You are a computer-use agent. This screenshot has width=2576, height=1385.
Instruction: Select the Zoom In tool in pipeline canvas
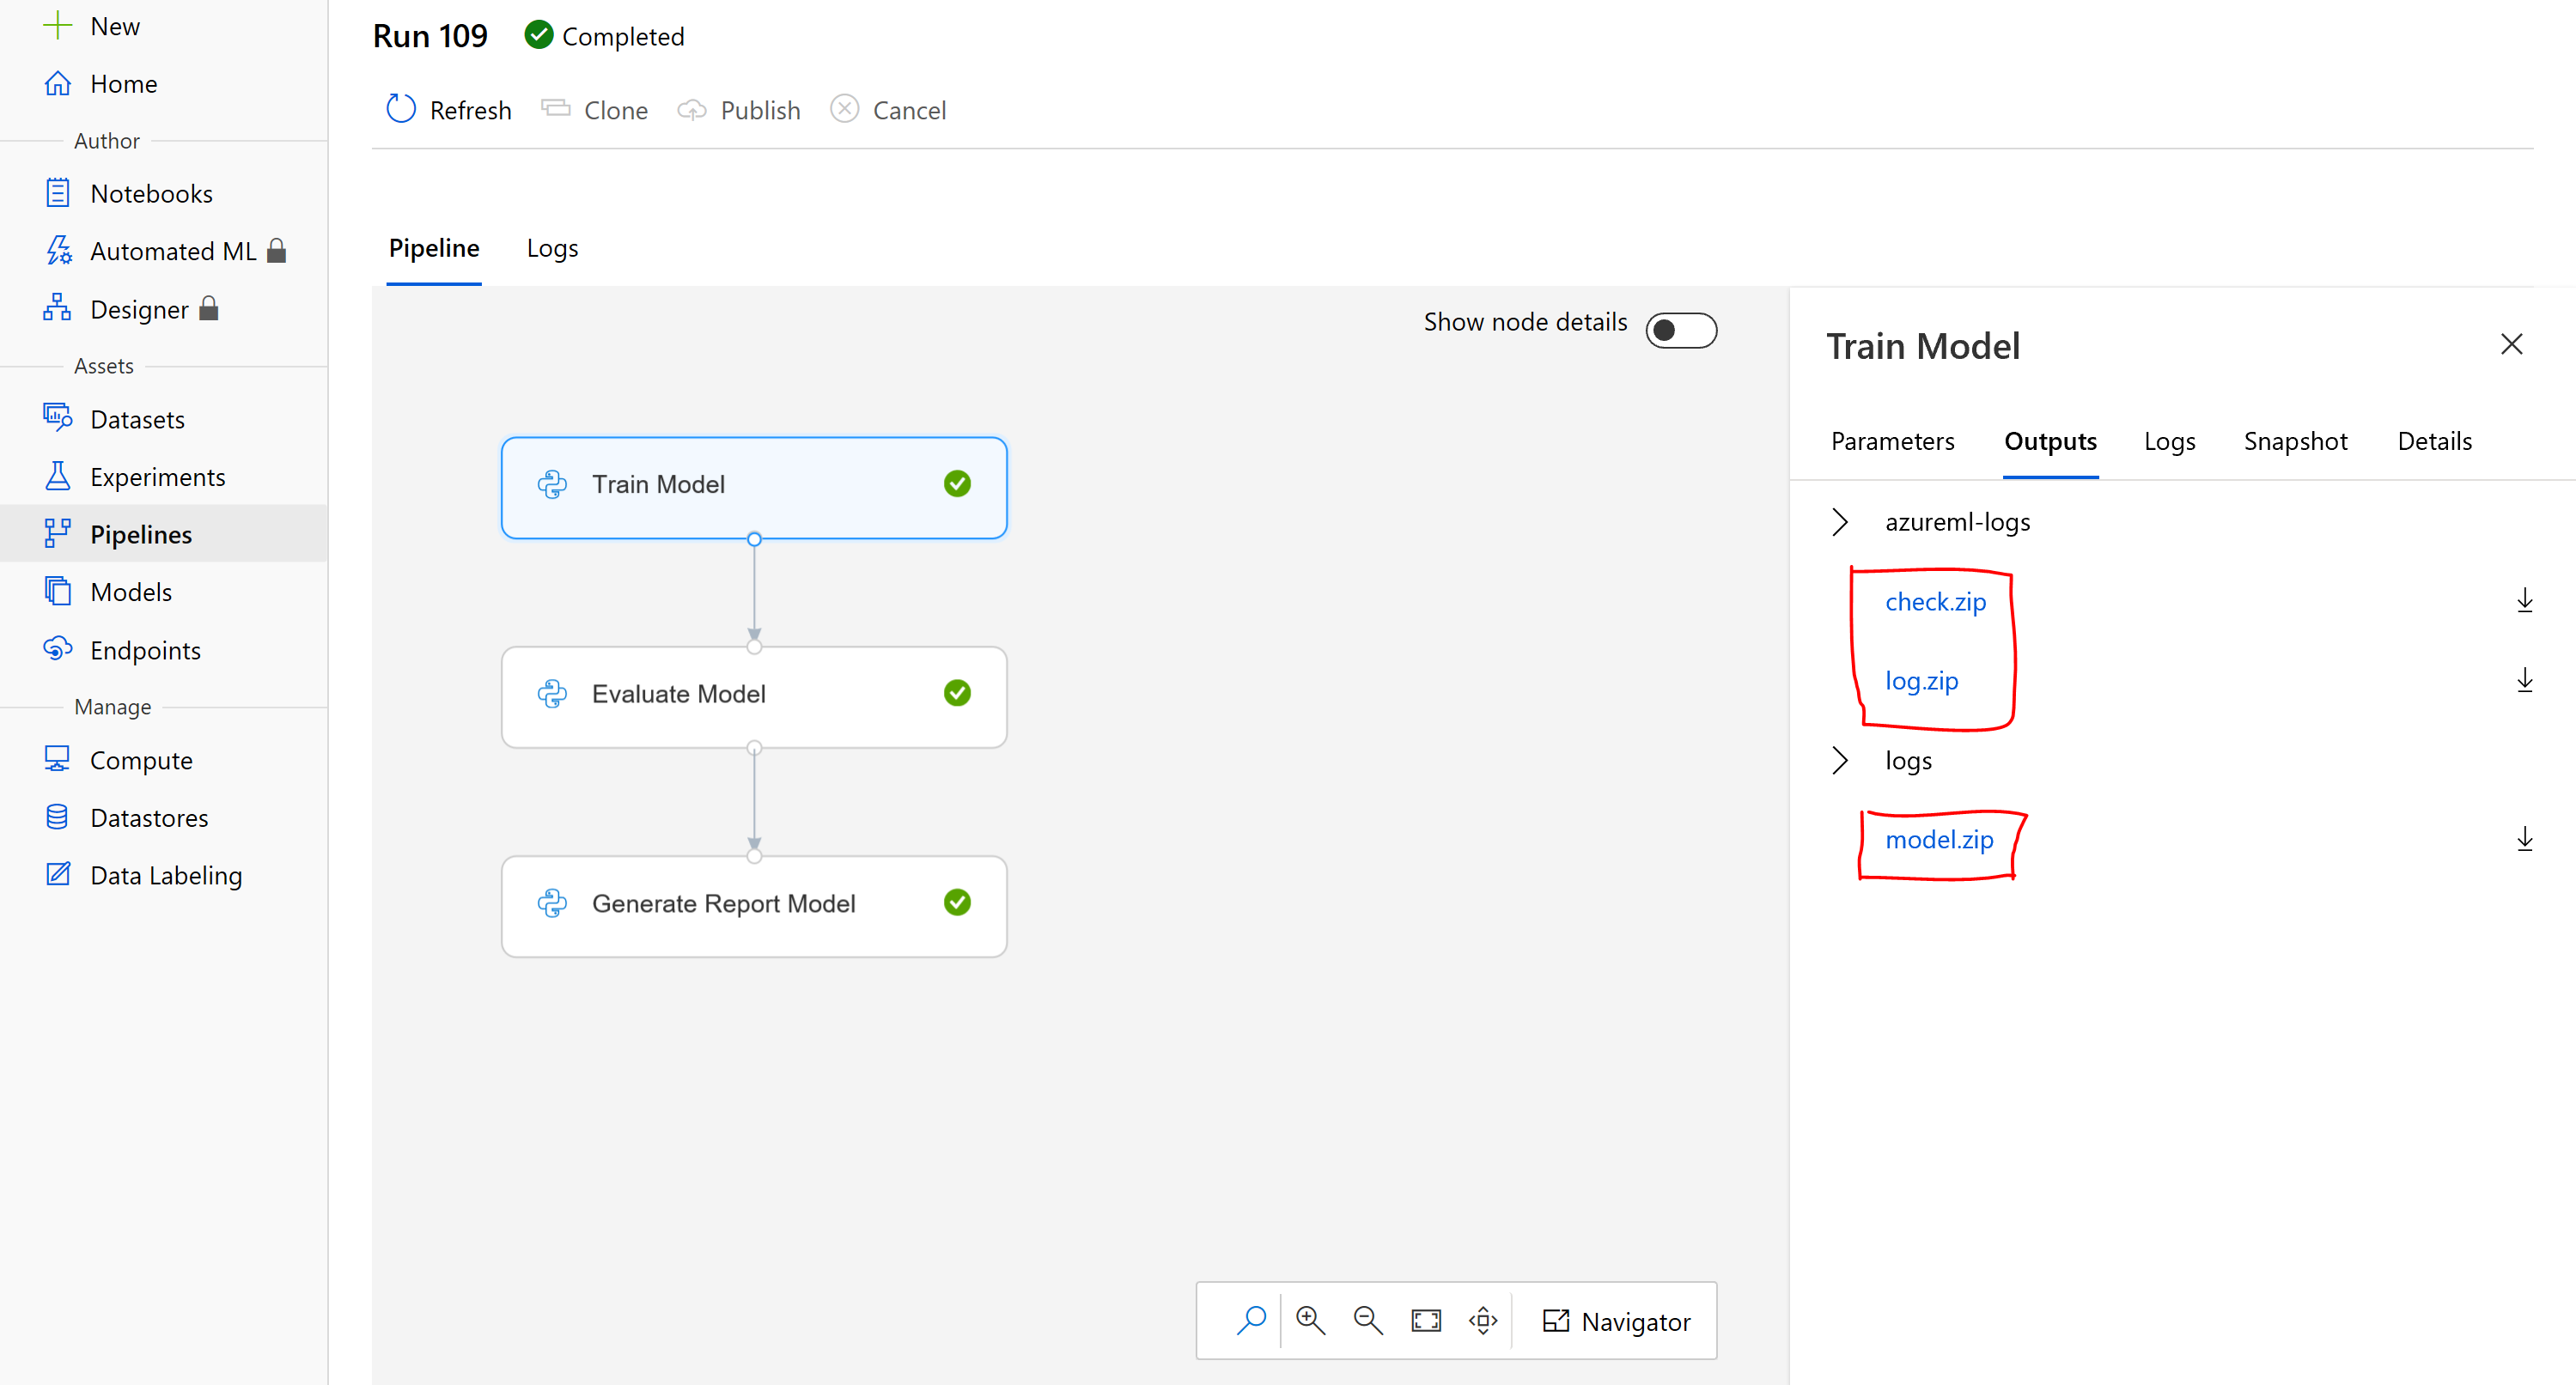click(x=1310, y=1321)
